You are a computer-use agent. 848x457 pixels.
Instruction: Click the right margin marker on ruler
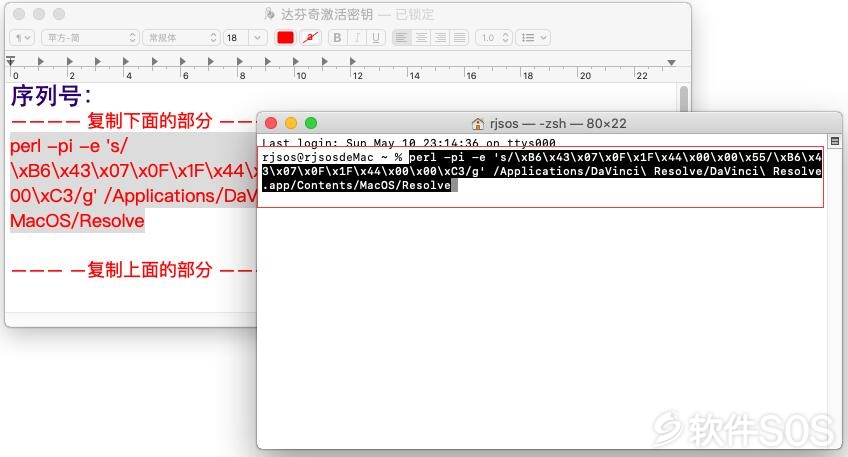[671, 63]
